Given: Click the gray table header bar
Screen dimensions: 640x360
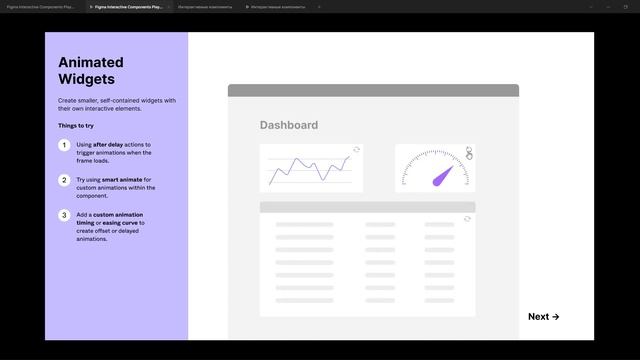Looking at the screenshot, I should coord(367,207).
